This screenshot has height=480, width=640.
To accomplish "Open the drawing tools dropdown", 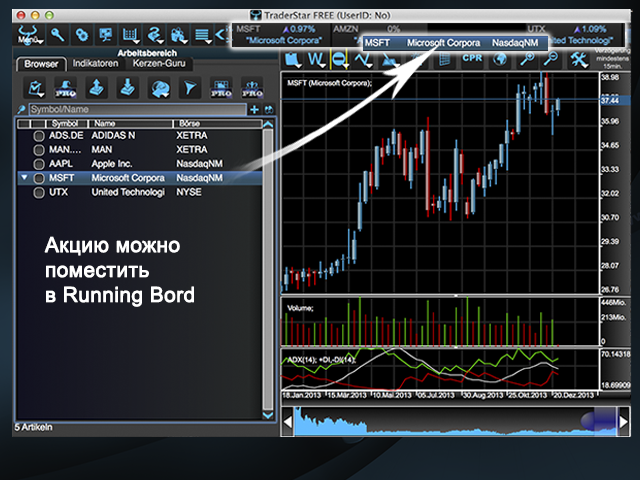I will tap(389, 61).
